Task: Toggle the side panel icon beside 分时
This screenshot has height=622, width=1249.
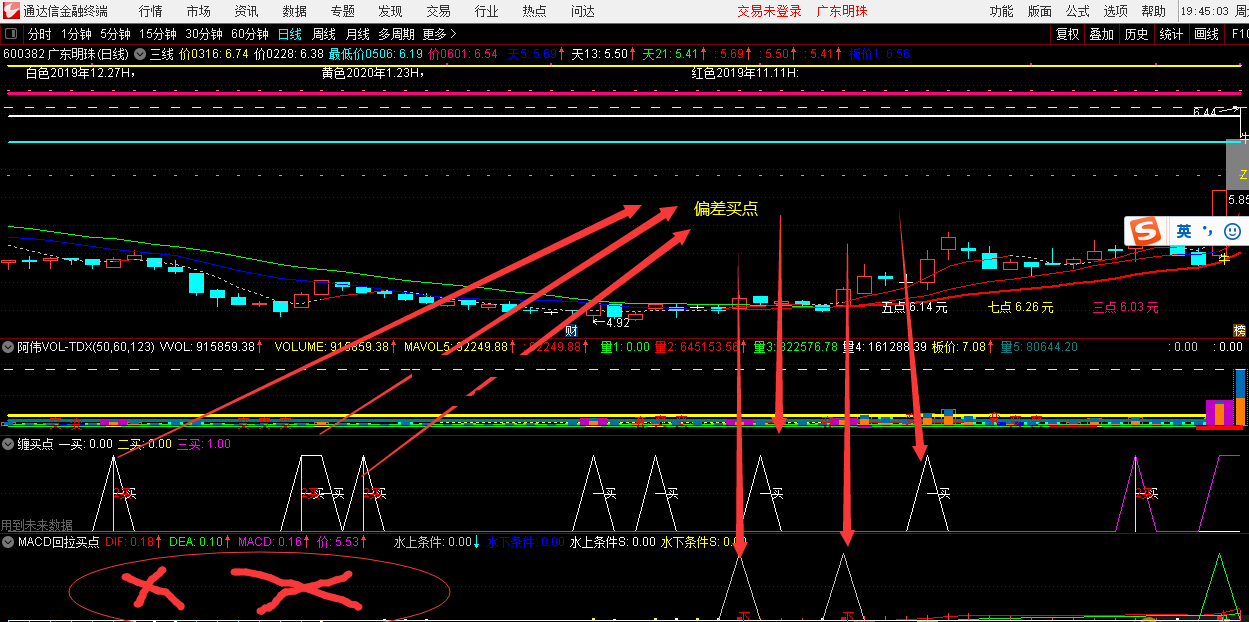Action: coord(10,34)
